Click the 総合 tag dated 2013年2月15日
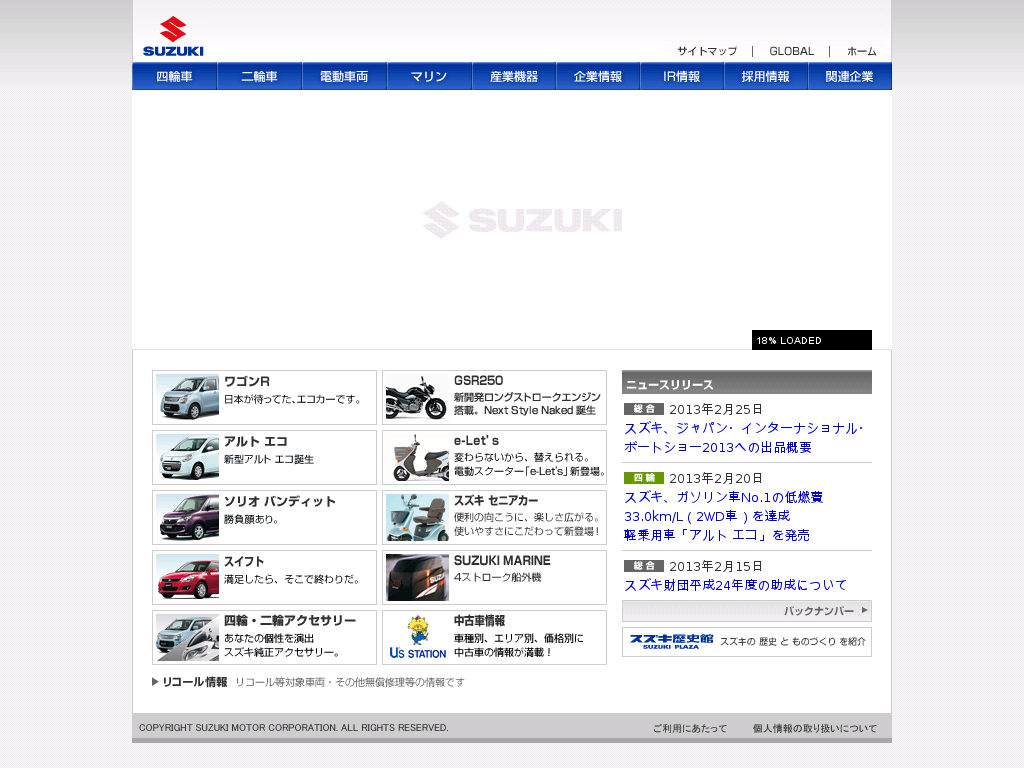This screenshot has height=768, width=1024. (644, 566)
